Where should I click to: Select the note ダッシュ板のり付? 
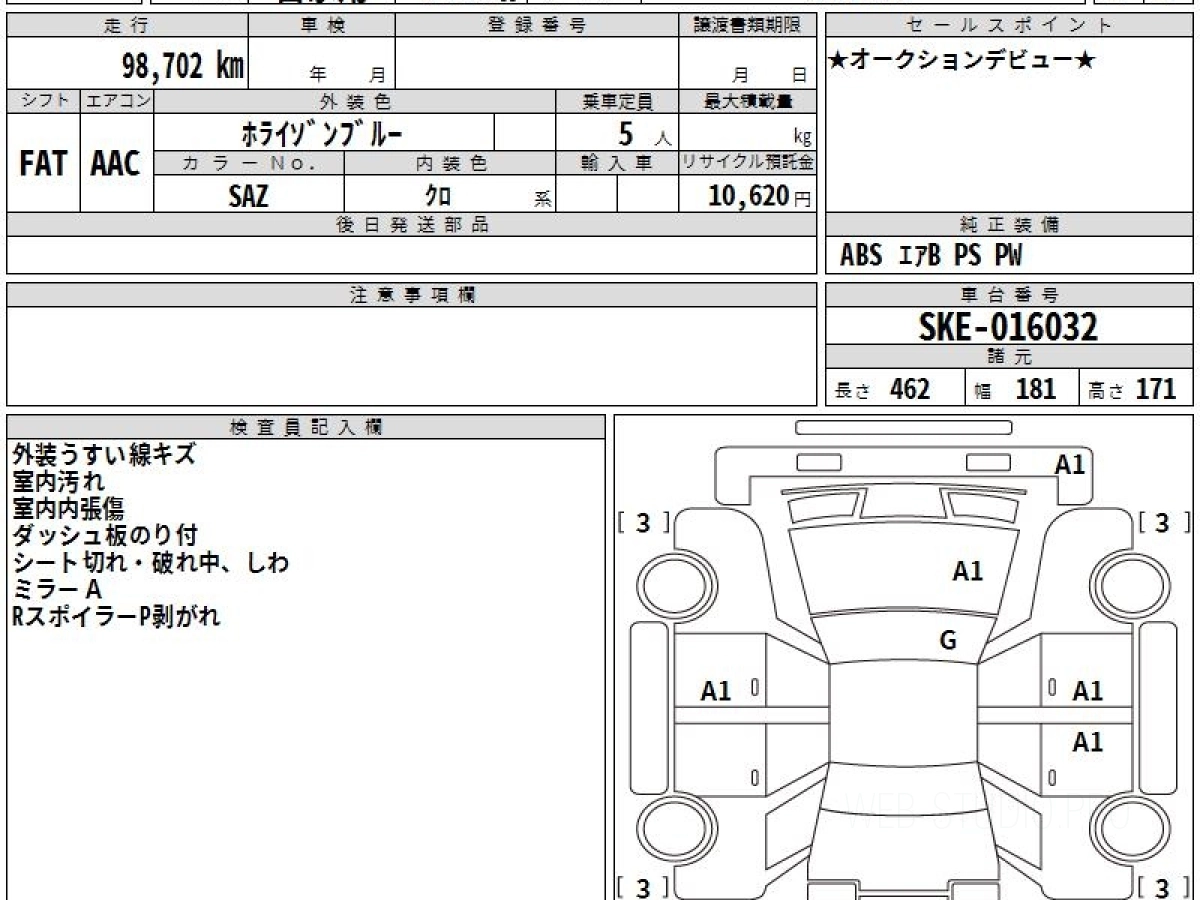pyautogui.click(x=105, y=536)
